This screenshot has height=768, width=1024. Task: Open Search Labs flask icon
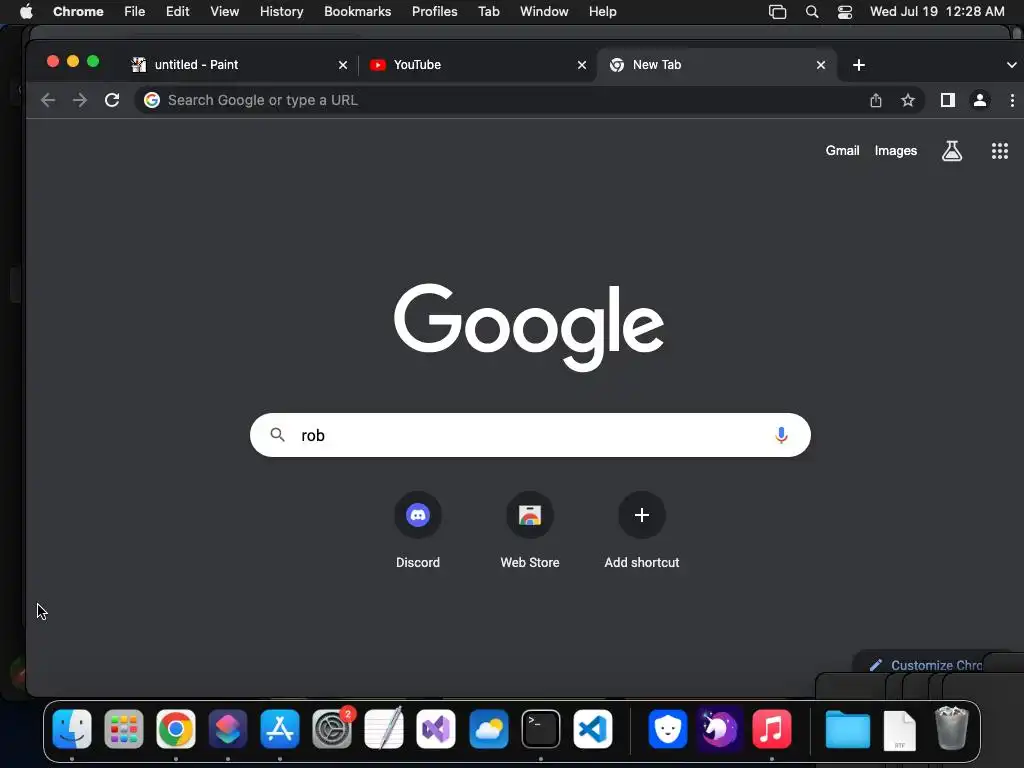pos(952,151)
